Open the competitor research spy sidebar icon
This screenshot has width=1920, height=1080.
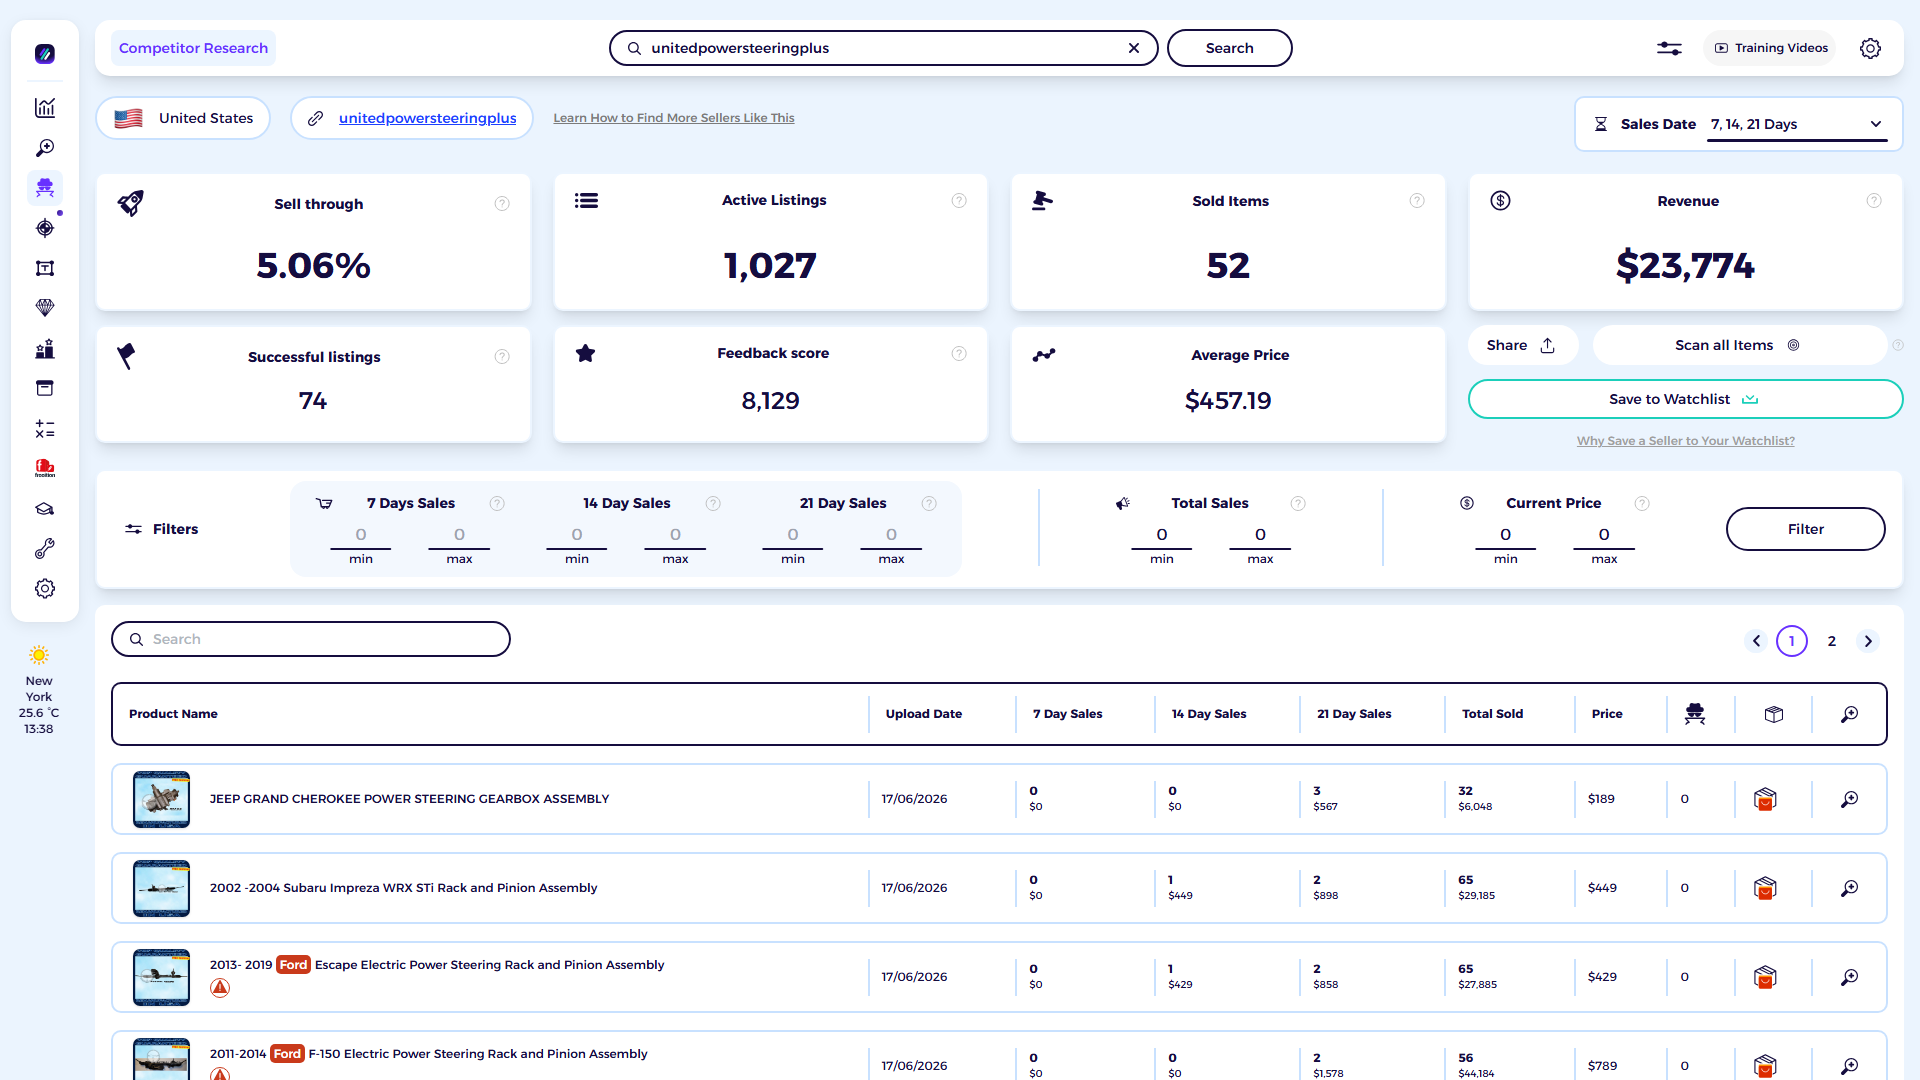tap(45, 188)
